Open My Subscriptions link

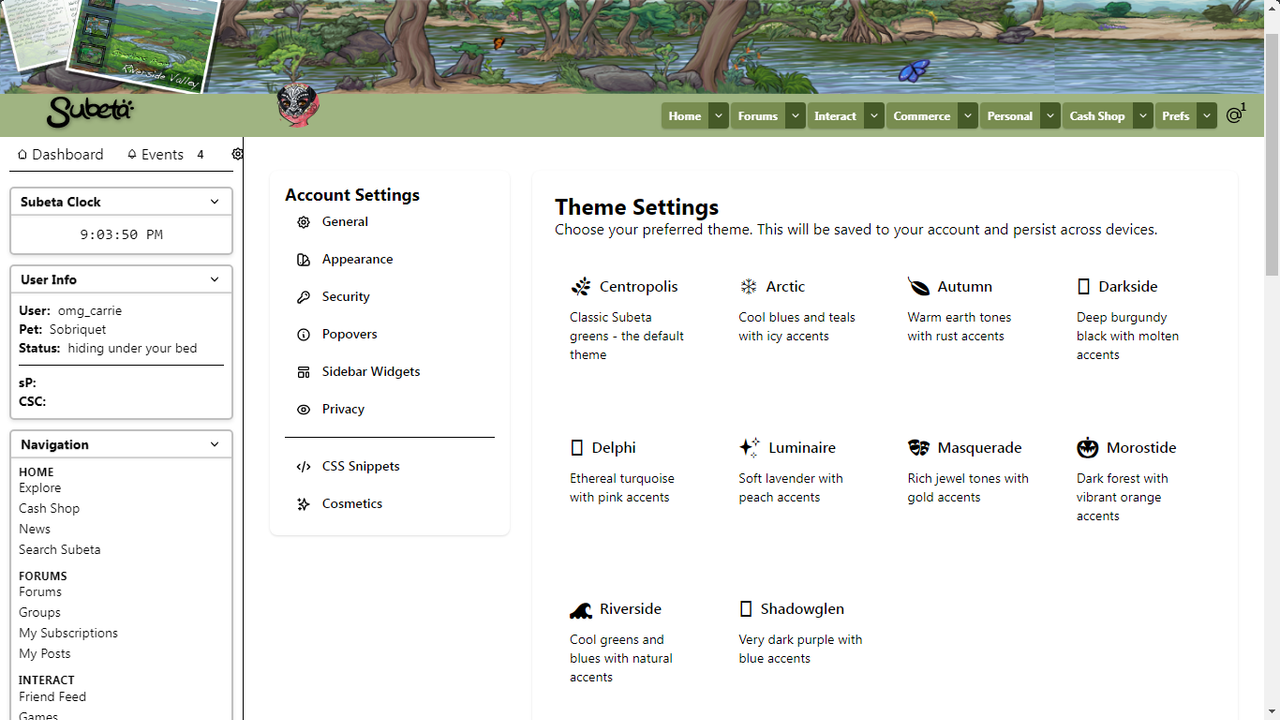click(x=68, y=633)
